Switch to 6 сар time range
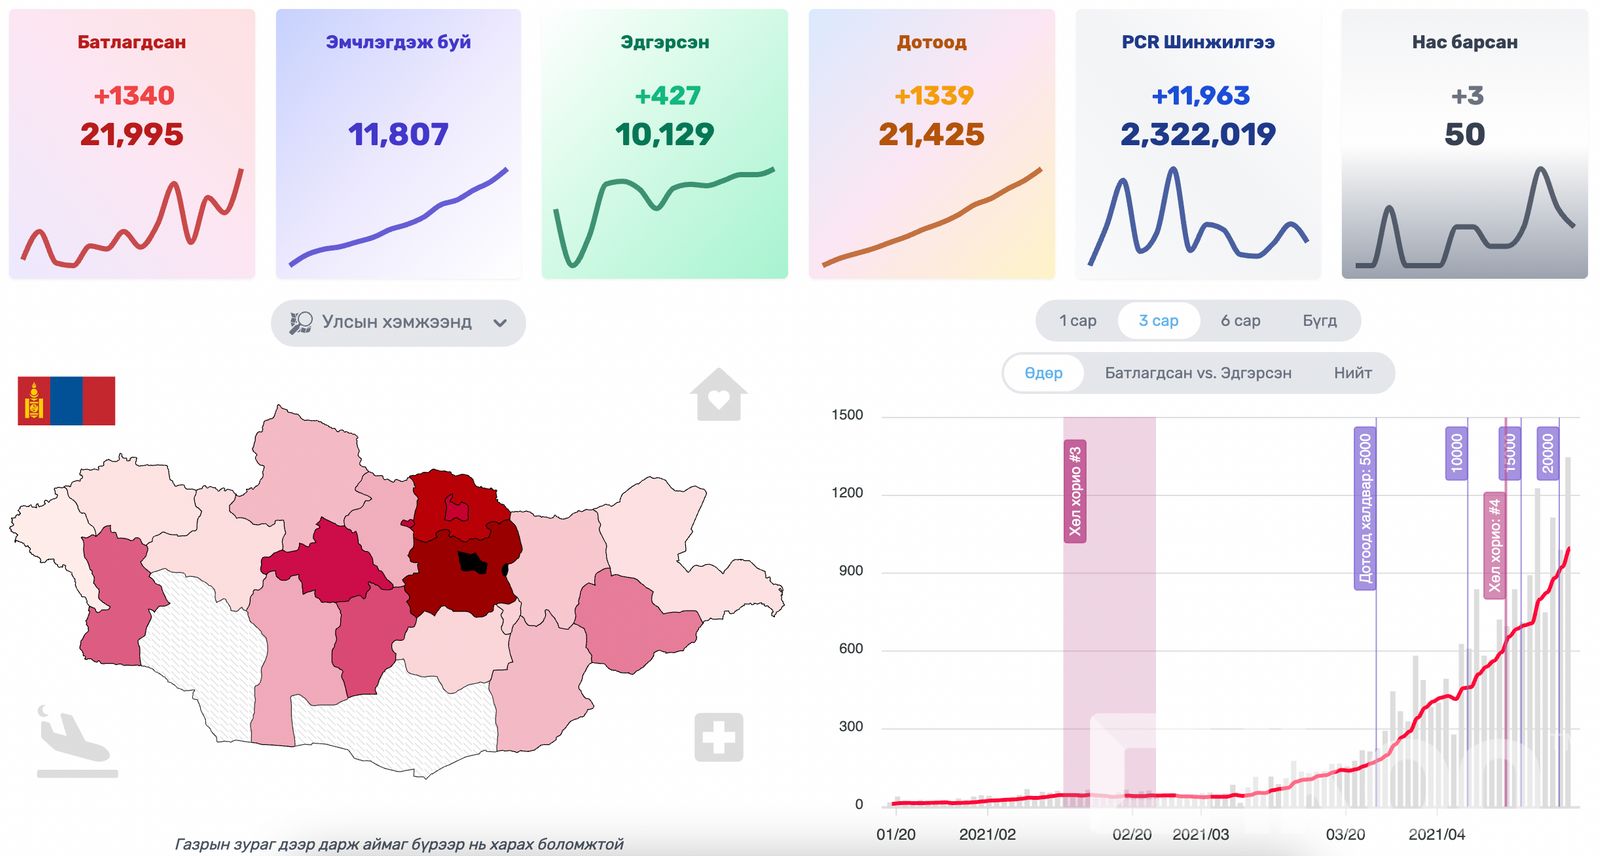 1240,321
